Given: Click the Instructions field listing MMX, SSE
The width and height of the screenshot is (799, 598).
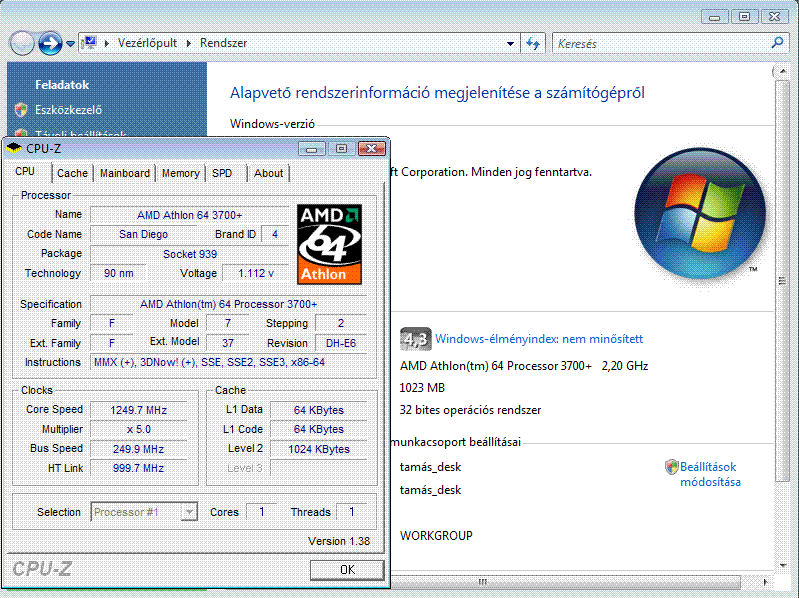Looking at the screenshot, I should (228, 362).
